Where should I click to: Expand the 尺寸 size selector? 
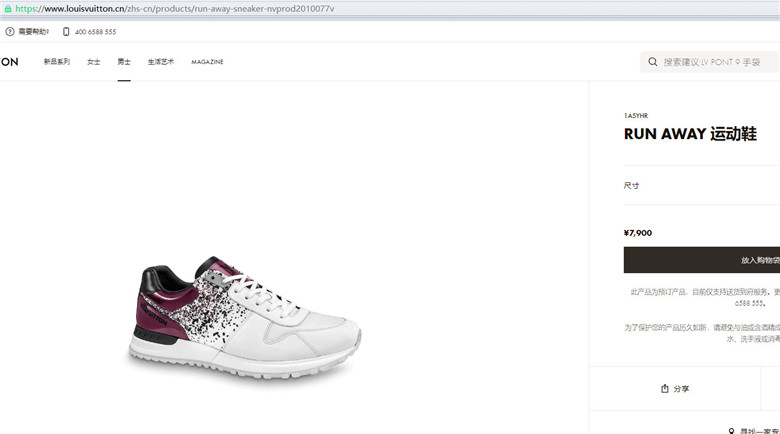[x=702, y=185]
